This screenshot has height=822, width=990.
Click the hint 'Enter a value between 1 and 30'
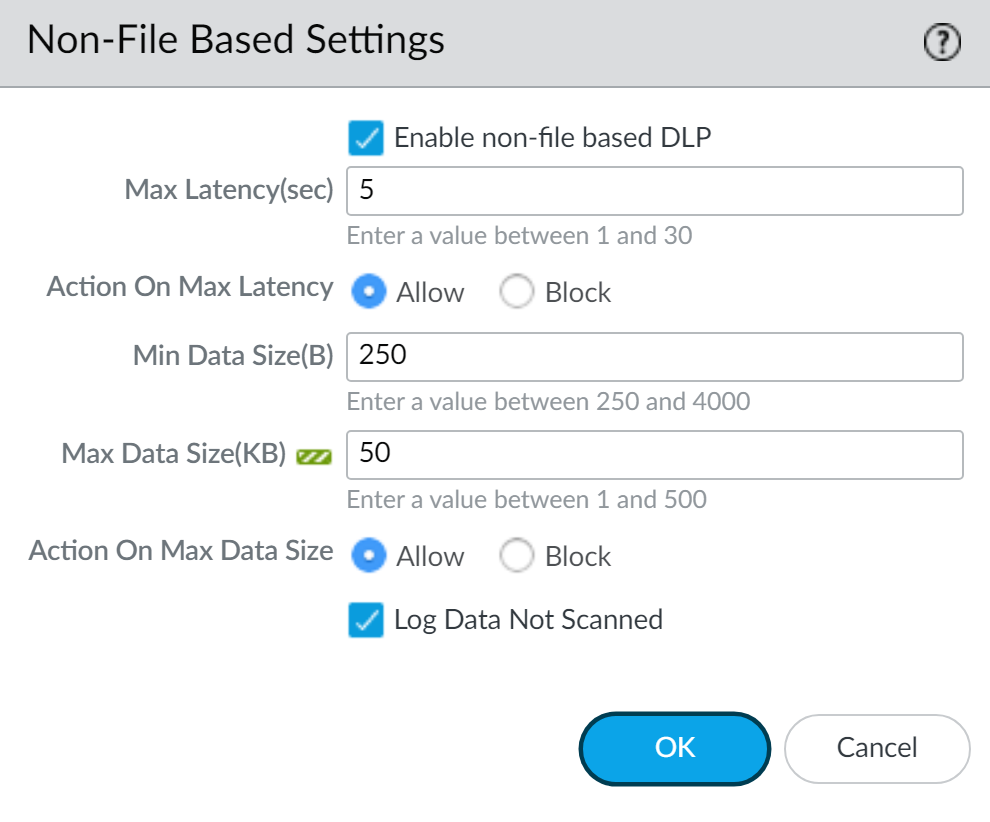point(519,237)
